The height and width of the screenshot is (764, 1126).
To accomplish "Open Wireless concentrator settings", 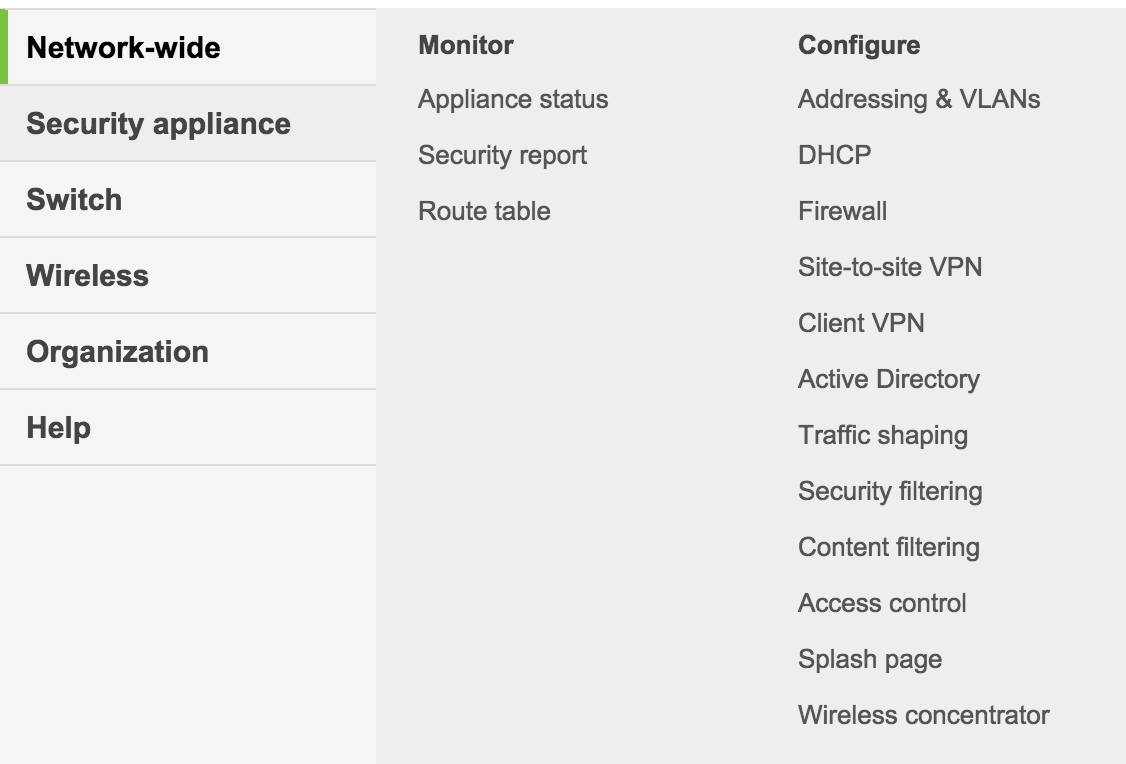I will (x=923, y=716).
